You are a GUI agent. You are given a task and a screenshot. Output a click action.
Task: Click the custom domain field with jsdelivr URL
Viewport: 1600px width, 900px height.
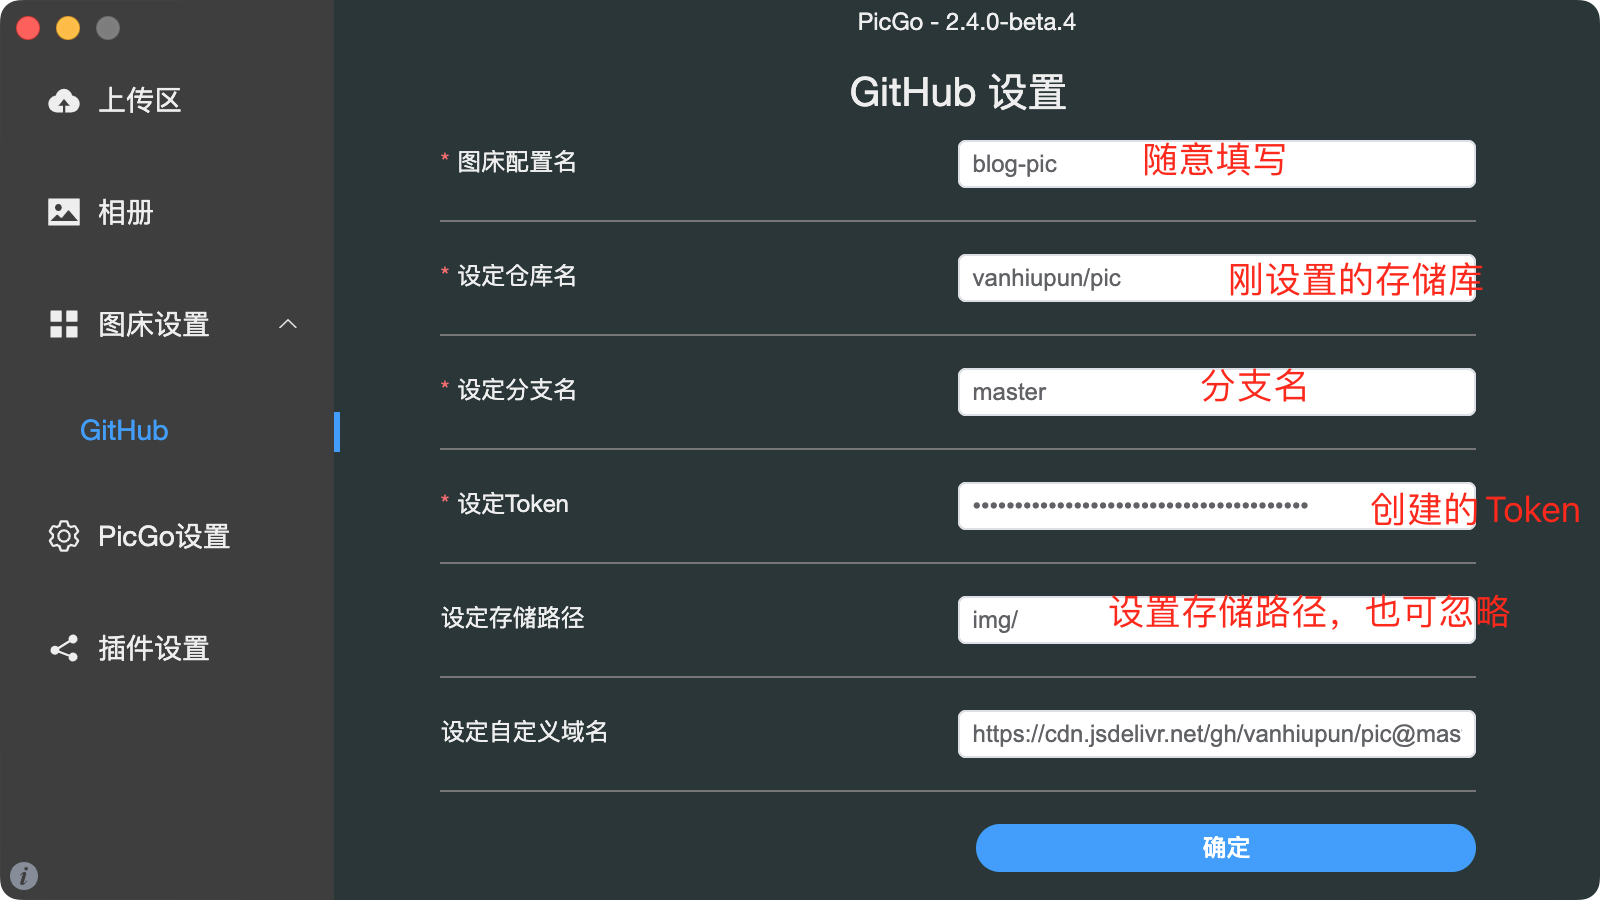(1217, 734)
